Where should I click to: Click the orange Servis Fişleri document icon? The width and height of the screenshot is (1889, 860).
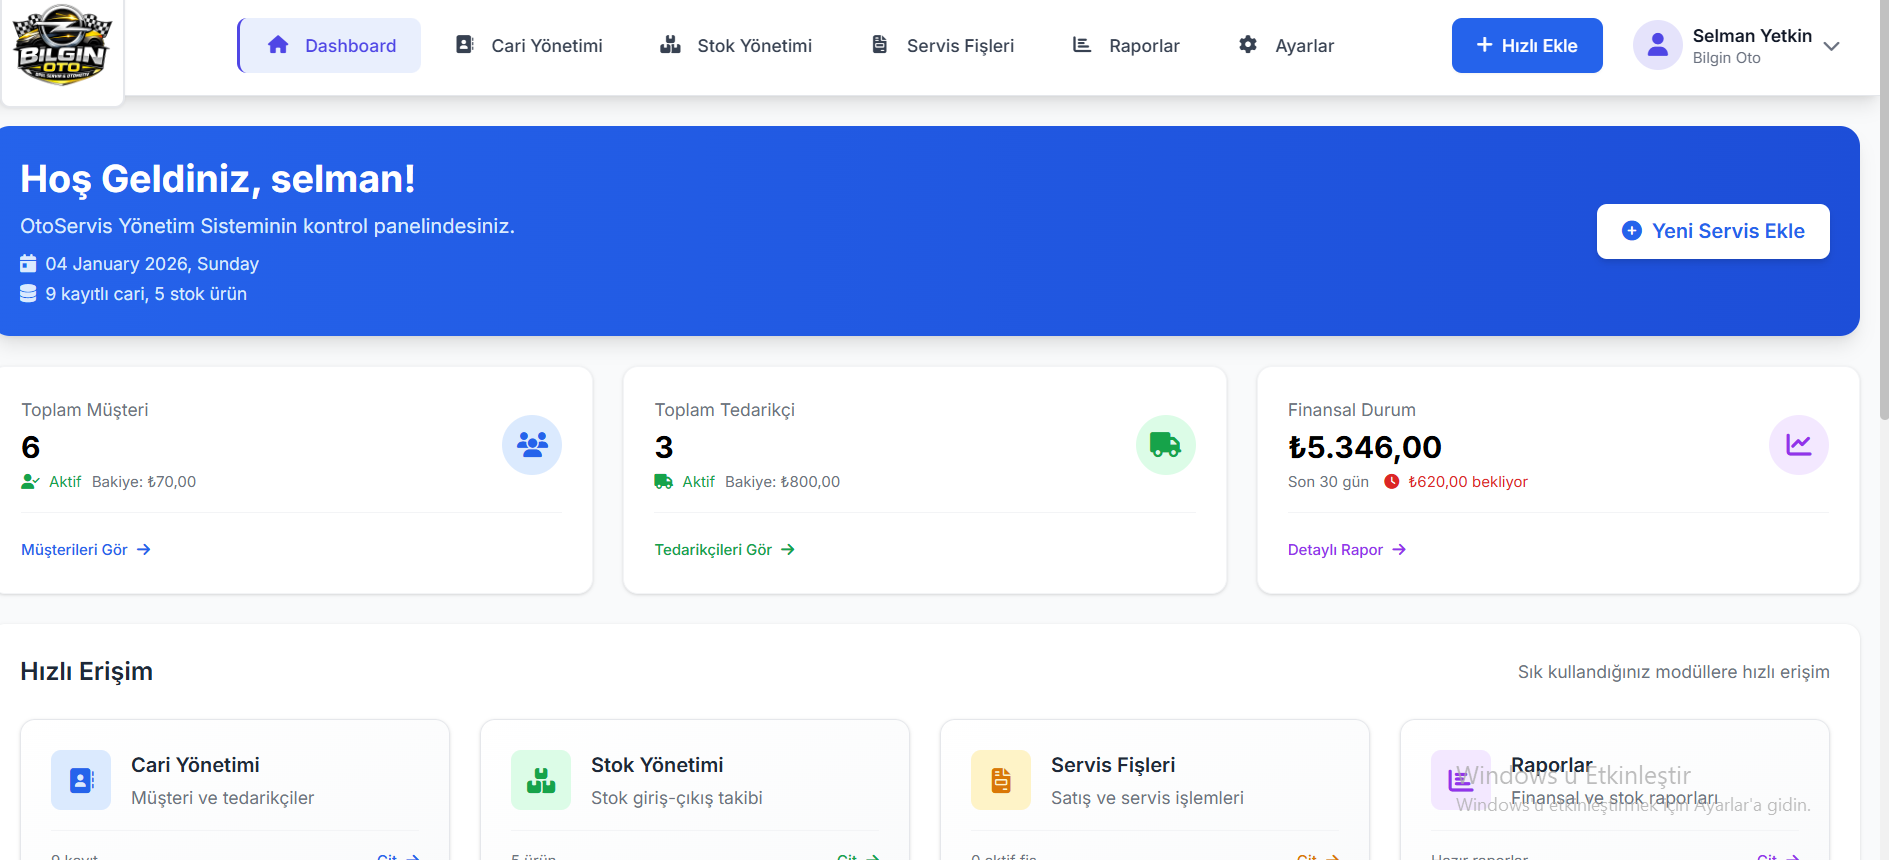1001,780
